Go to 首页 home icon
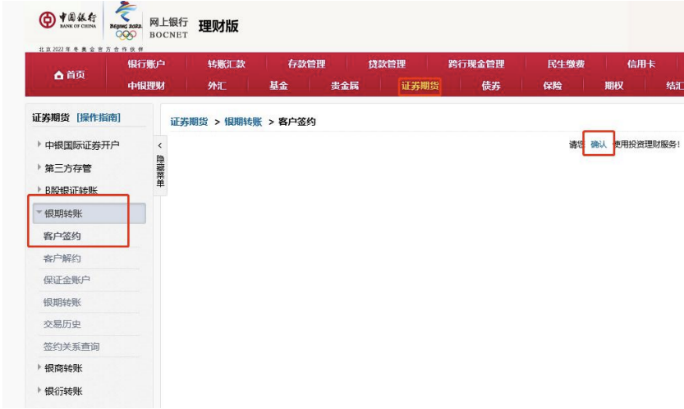The width and height of the screenshot is (684, 409). pyautogui.click(x=69, y=75)
